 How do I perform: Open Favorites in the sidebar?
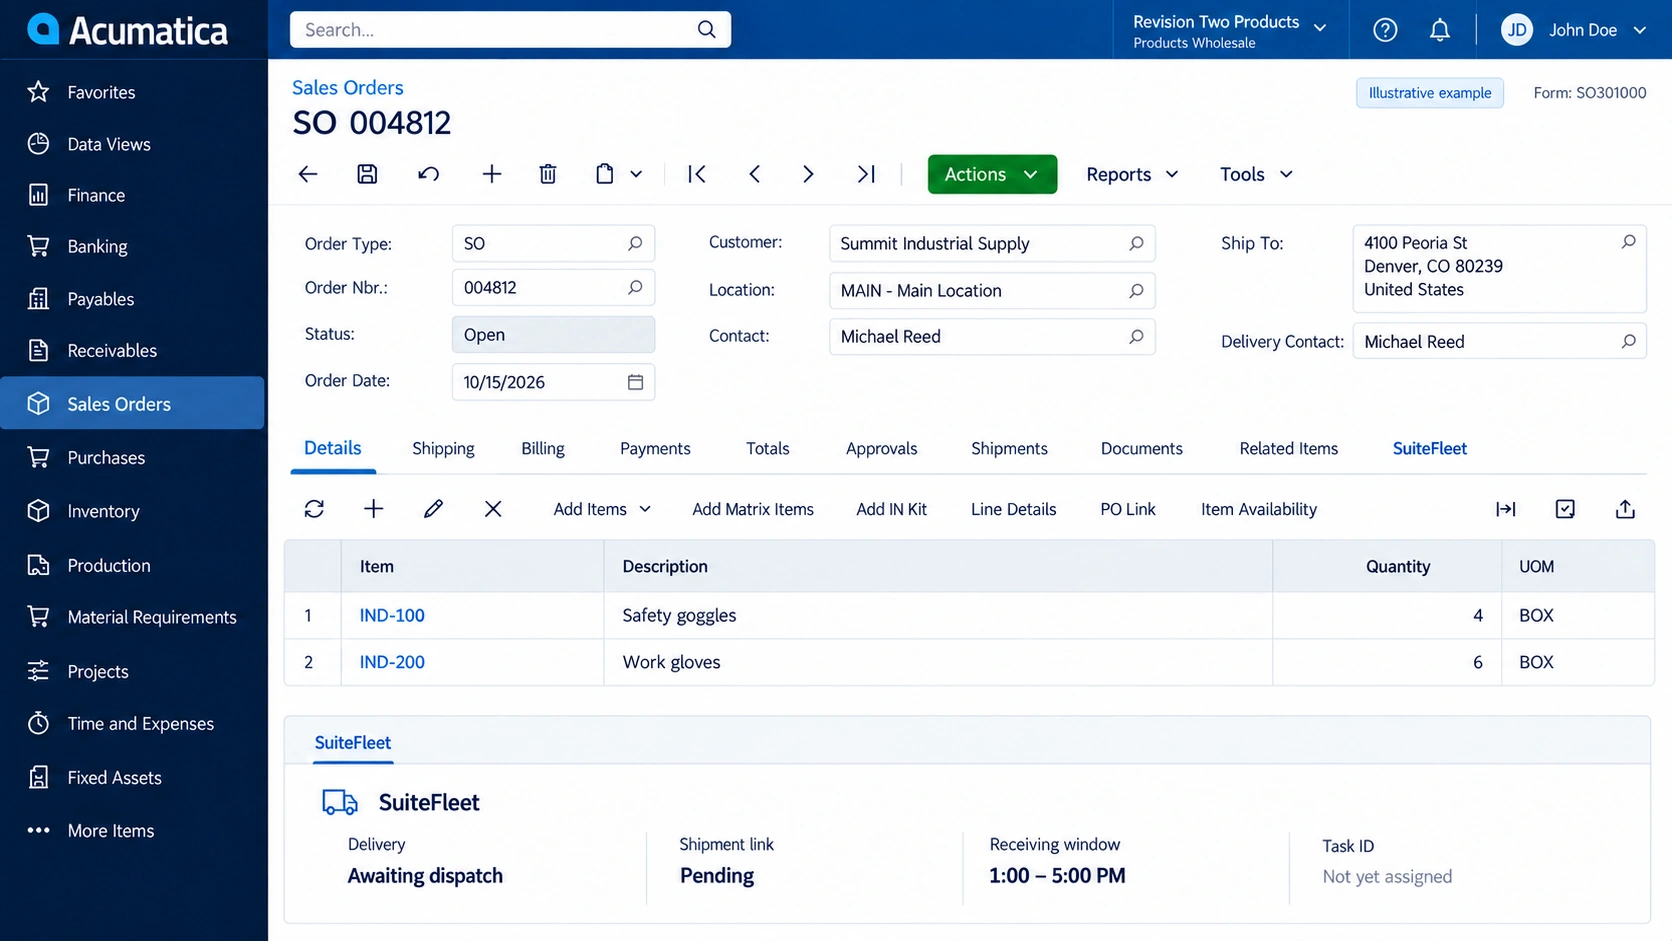point(132,92)
